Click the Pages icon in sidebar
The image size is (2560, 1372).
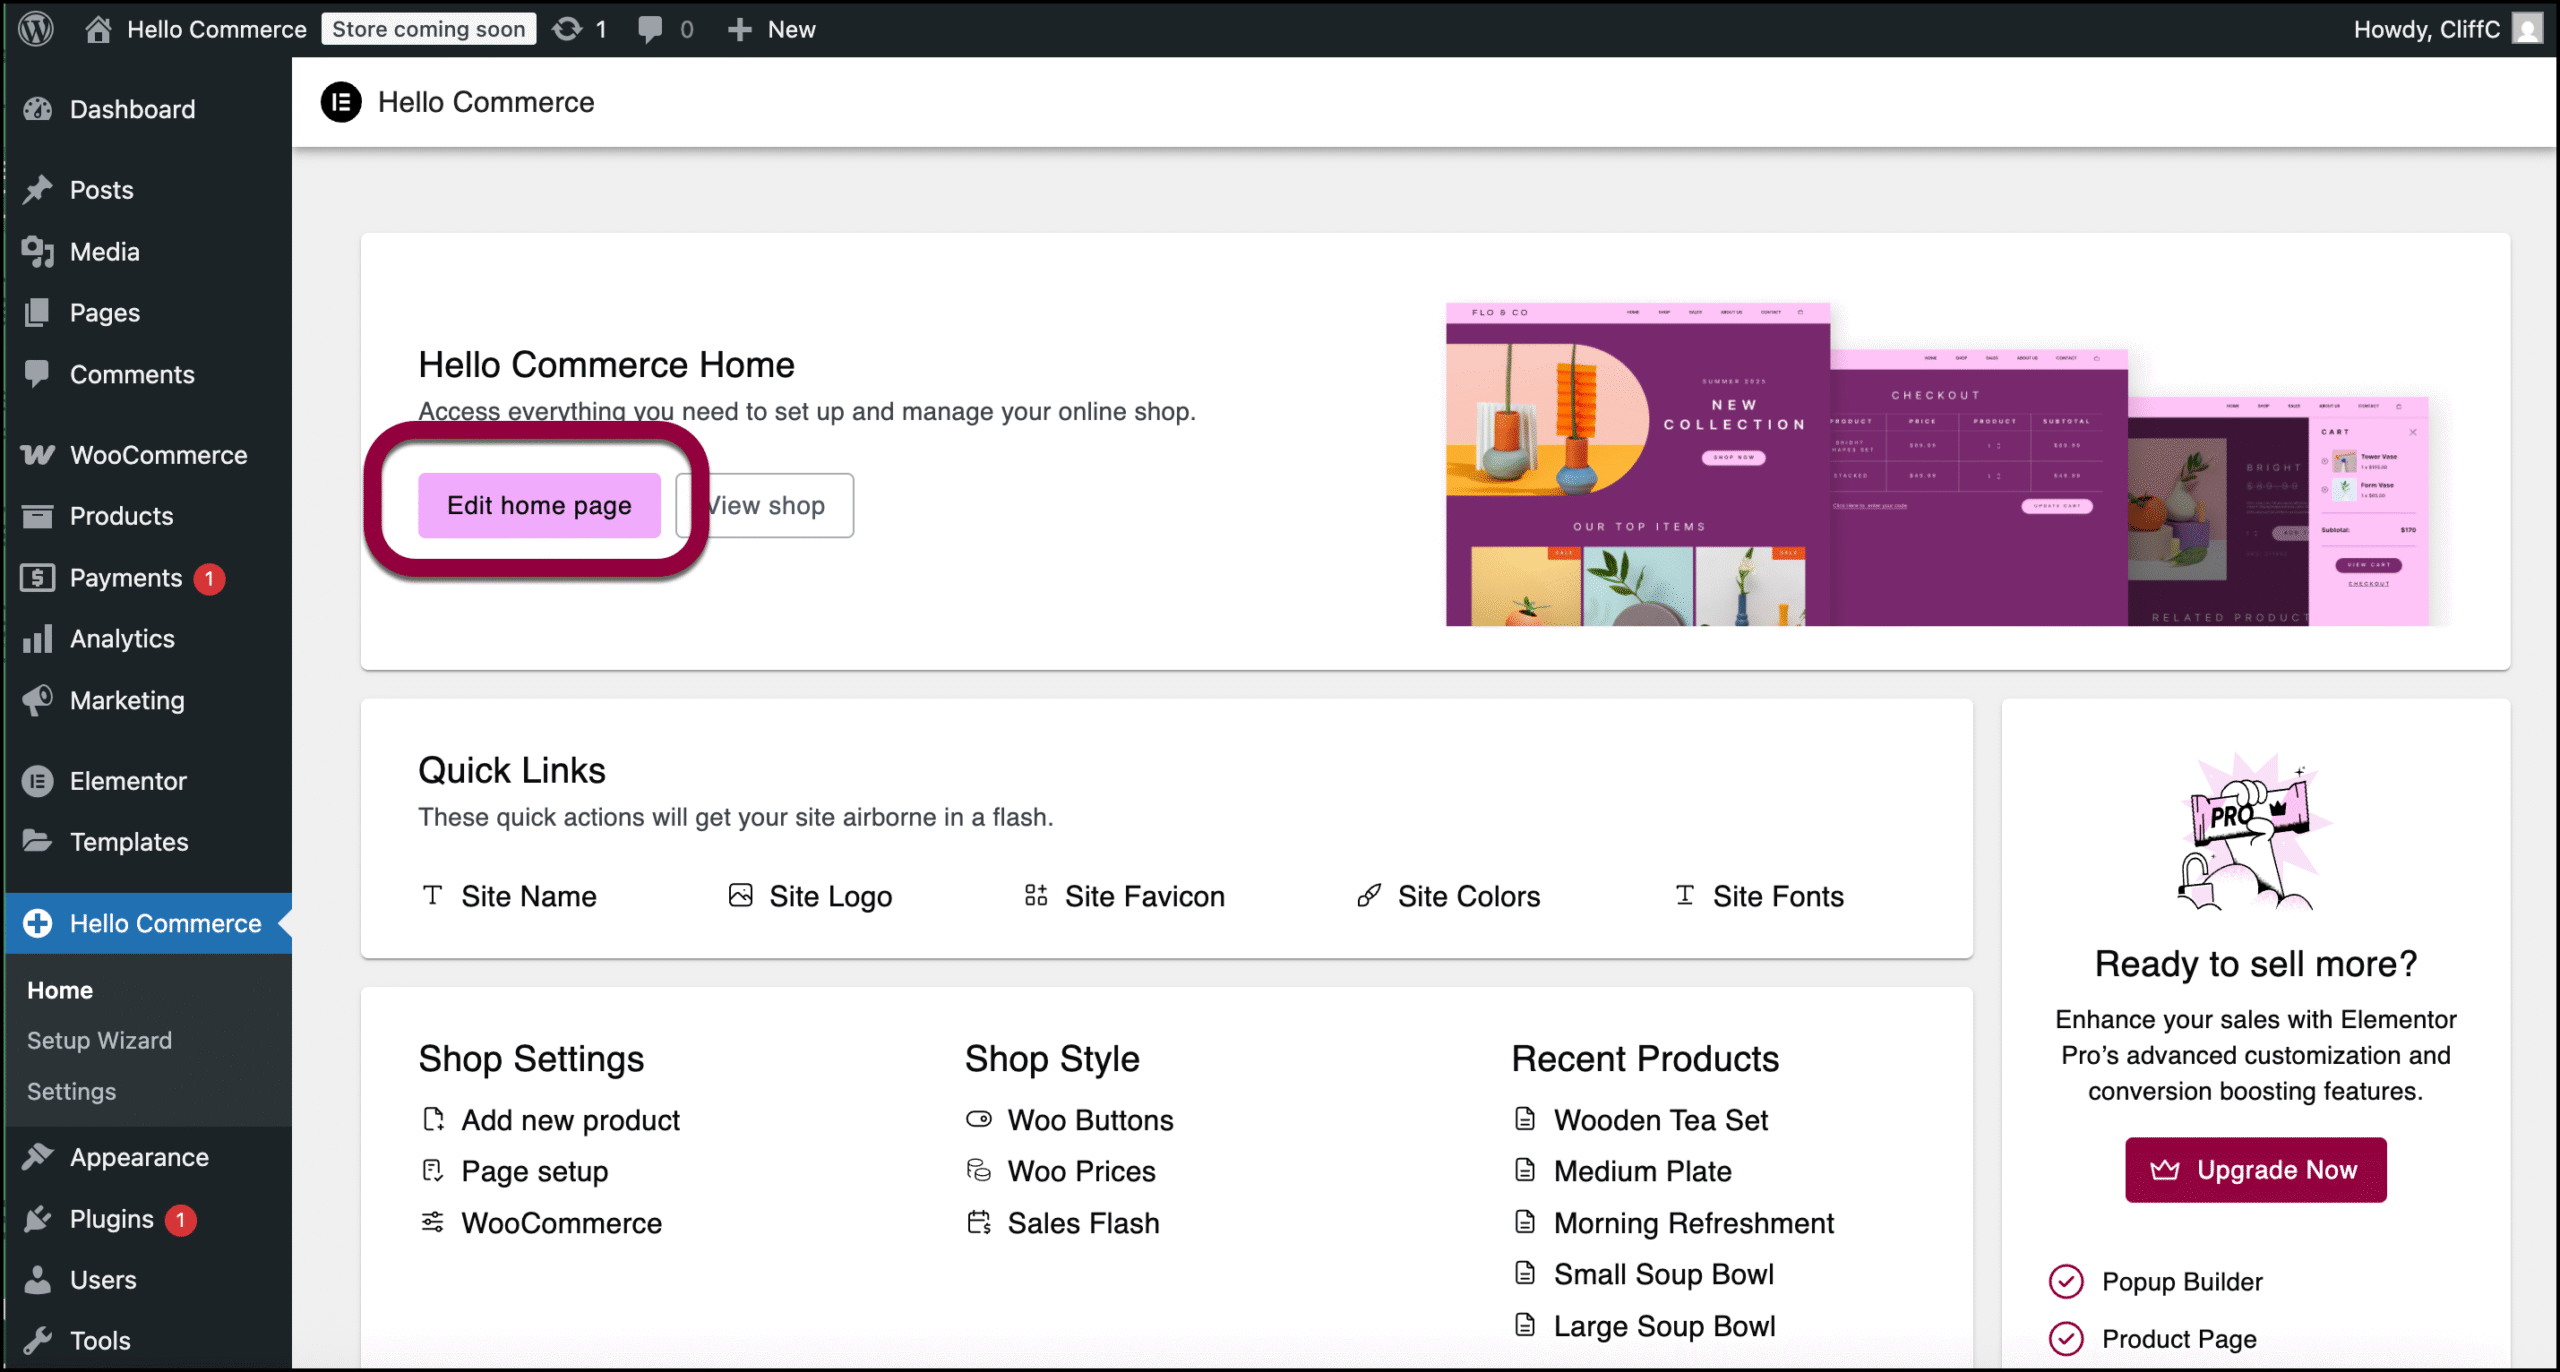pyautogui.click(x=38, y=313)
